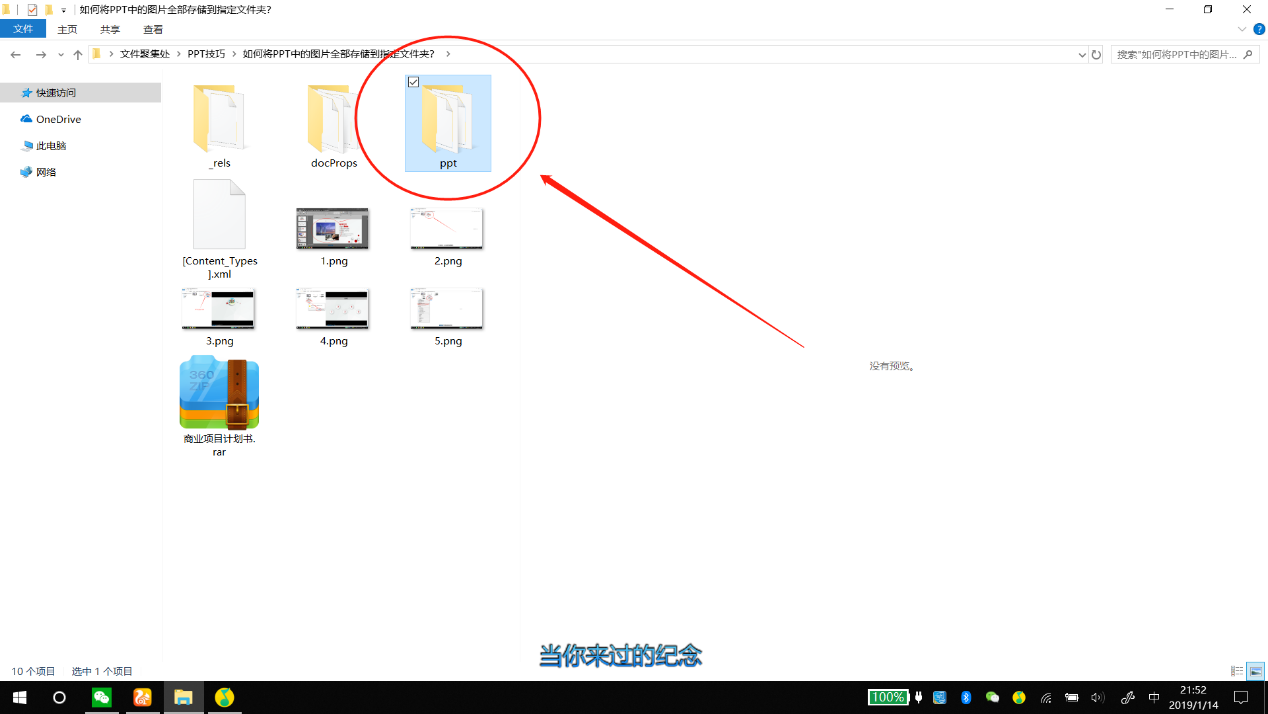
Task: Open the Wi-Fi network tray icon
Action: pos(1046,697)
